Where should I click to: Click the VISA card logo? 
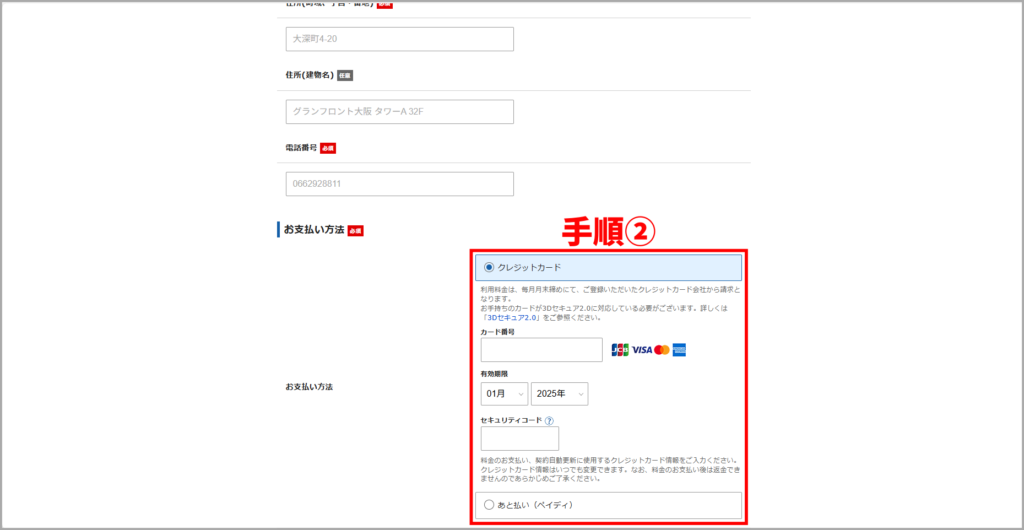click(642, 350)
